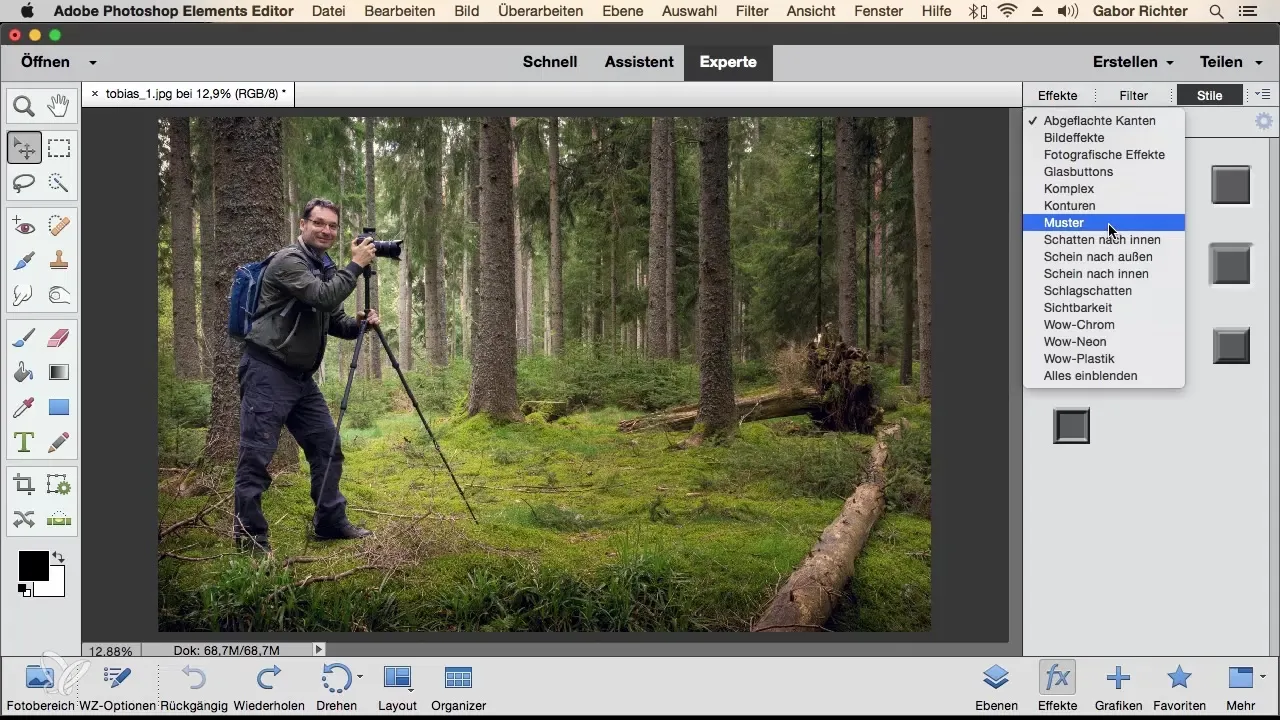Screen dimensions: 1280x720
Task: Select the blue Rectangle shape tool
Action: pos(59,407)
